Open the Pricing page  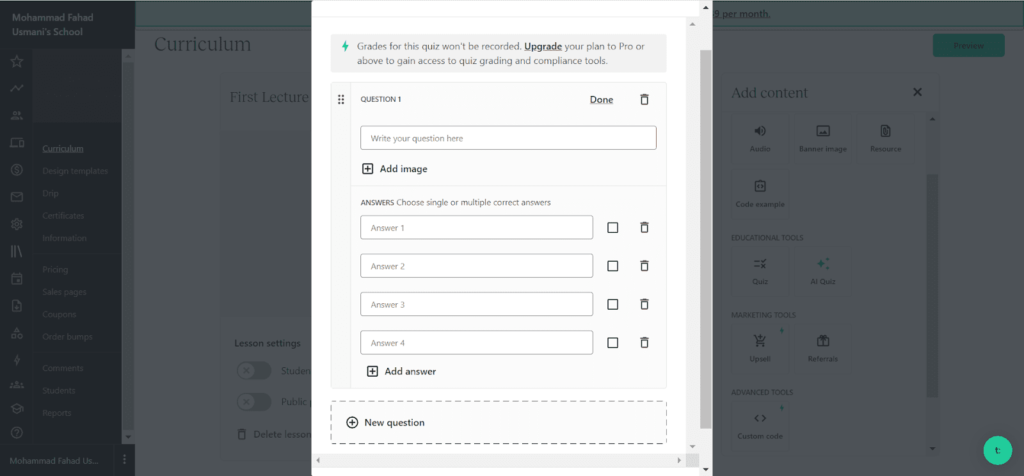[55, 269]
